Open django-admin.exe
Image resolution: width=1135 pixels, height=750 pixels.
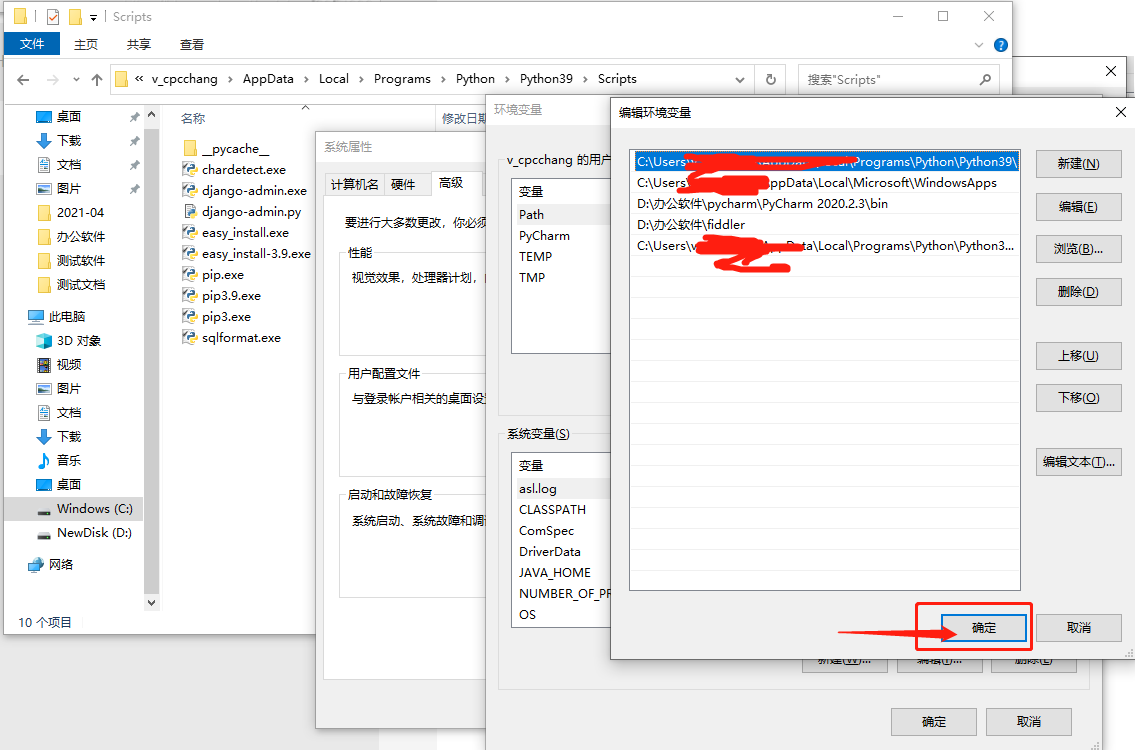tap(231, 190)
